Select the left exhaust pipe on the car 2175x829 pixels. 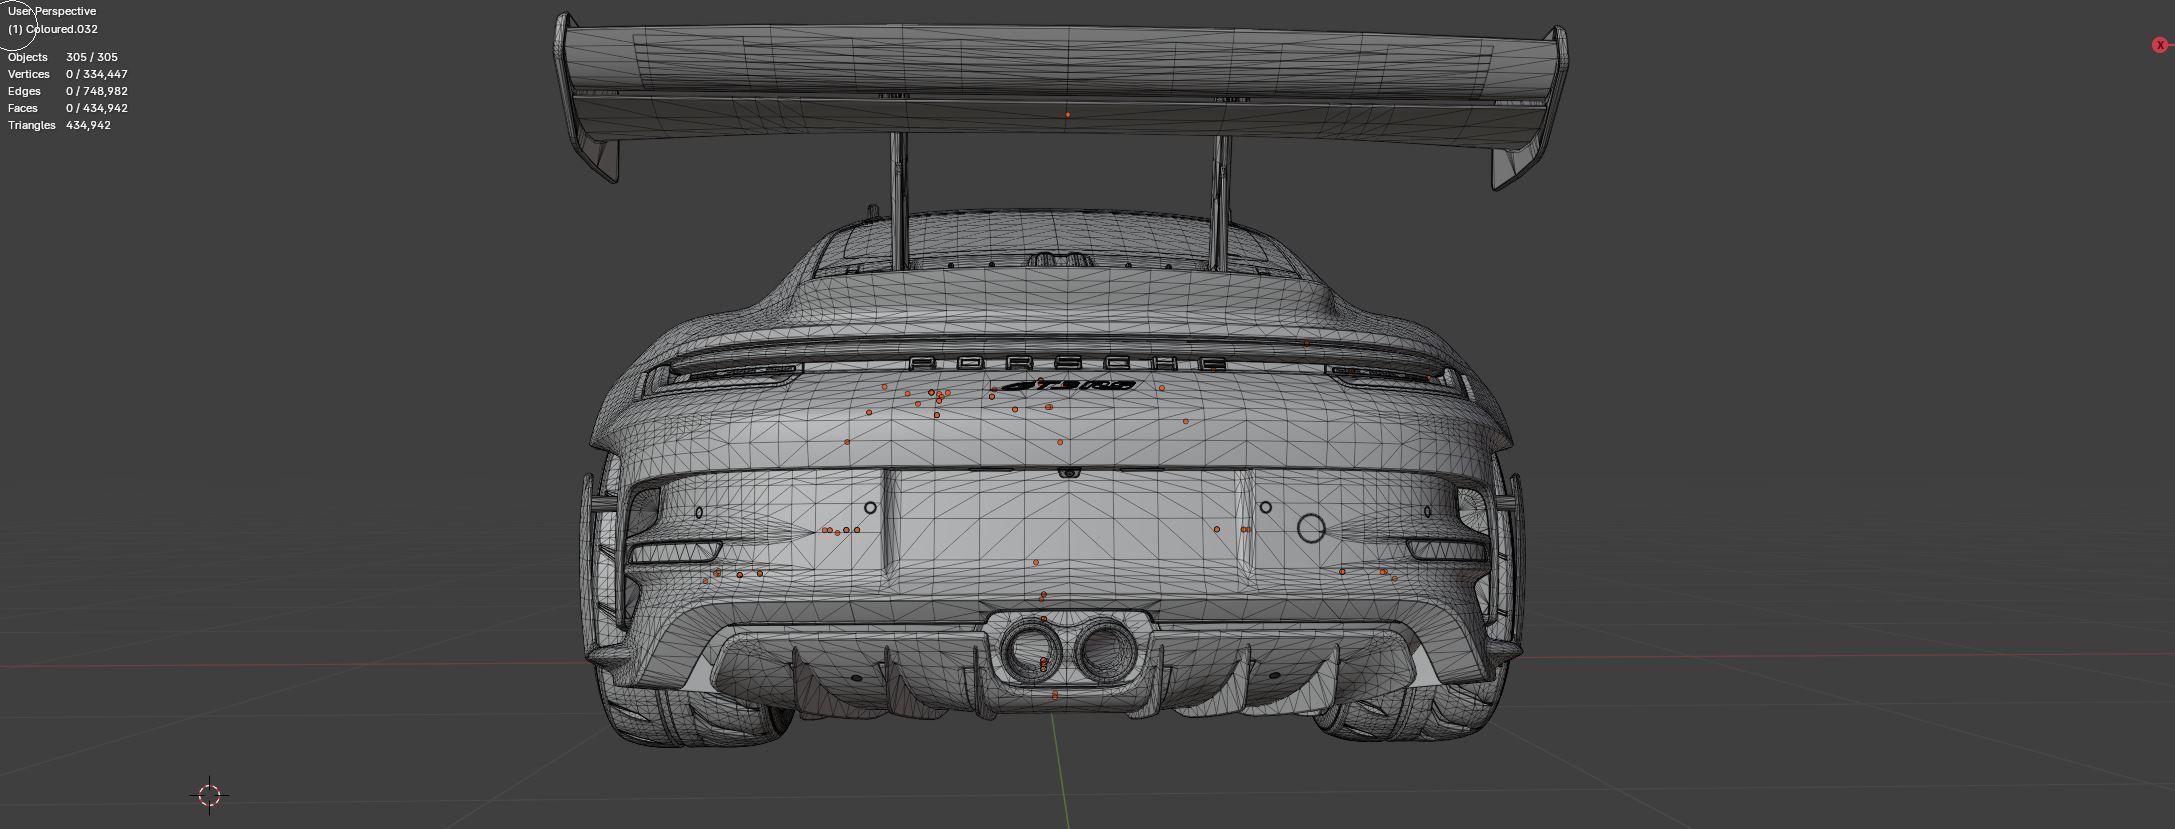click(1031, 649)
